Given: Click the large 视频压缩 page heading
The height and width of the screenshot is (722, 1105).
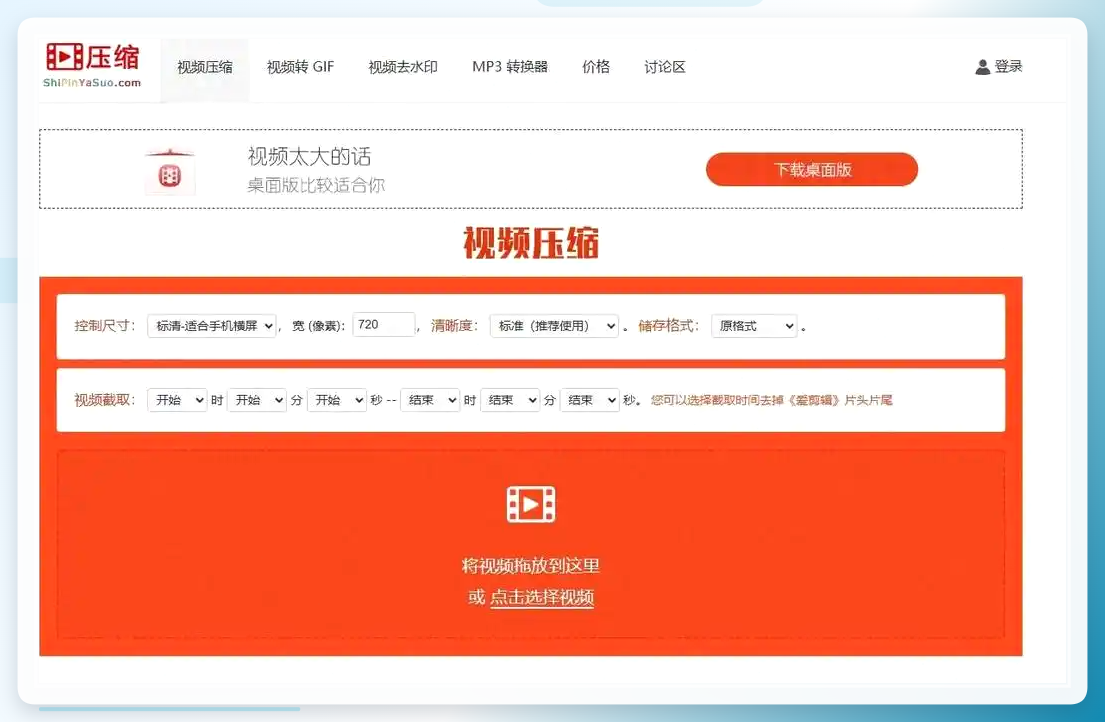Looking at the screenshot, I should (531, 243).
